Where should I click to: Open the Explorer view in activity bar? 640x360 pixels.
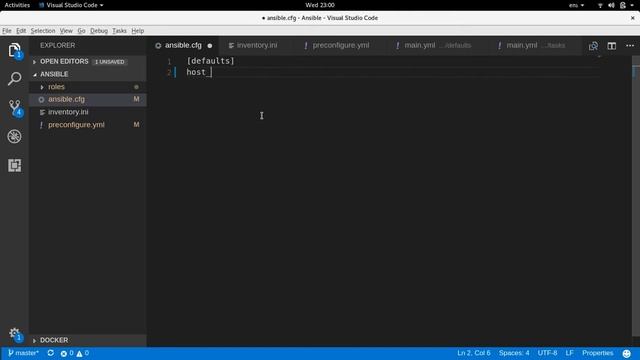pyautogui.click(x=15, y=51)
